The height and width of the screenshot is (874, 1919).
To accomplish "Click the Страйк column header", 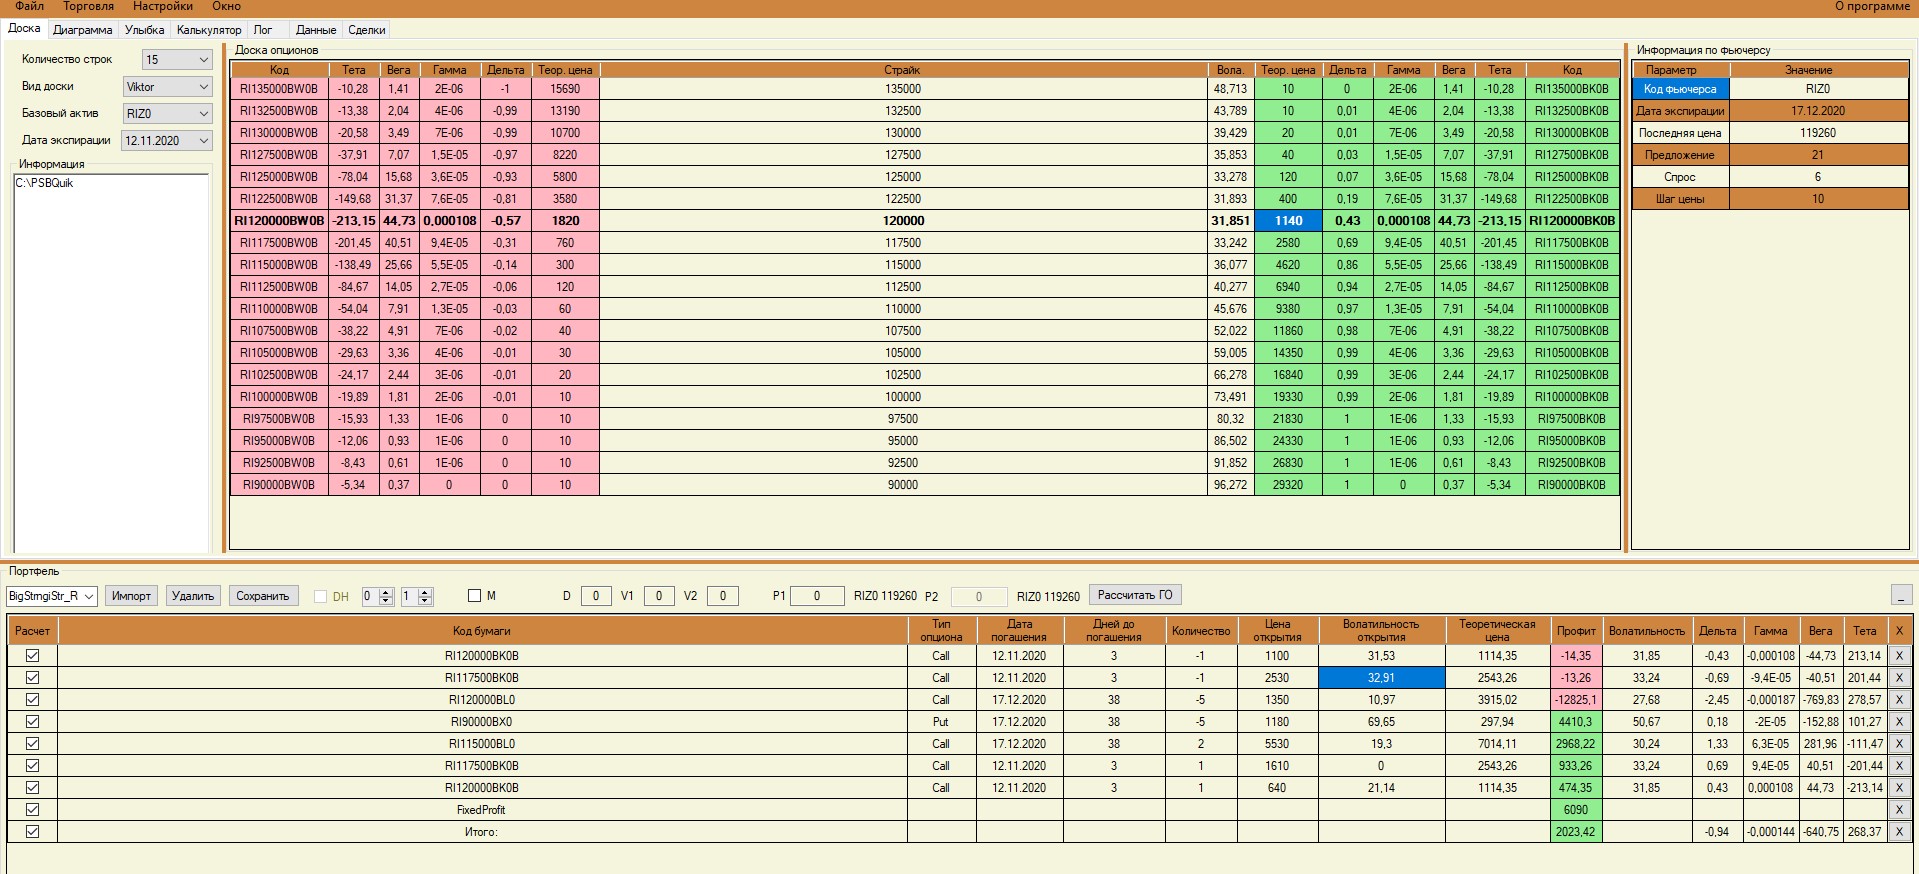I will tap(903, 70).
